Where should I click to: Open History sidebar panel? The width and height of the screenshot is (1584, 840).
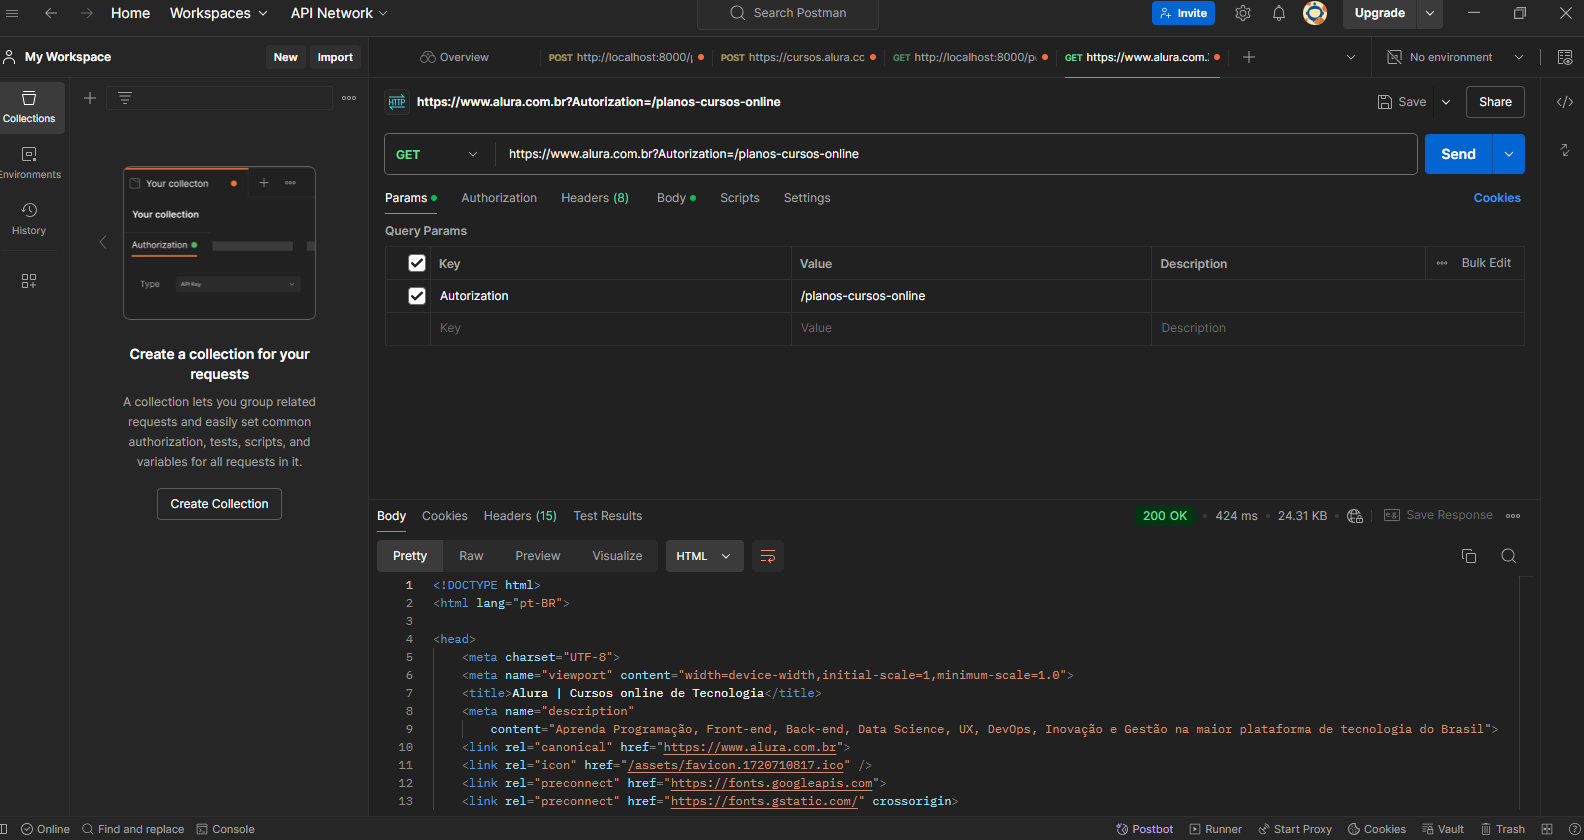(29, 219)
